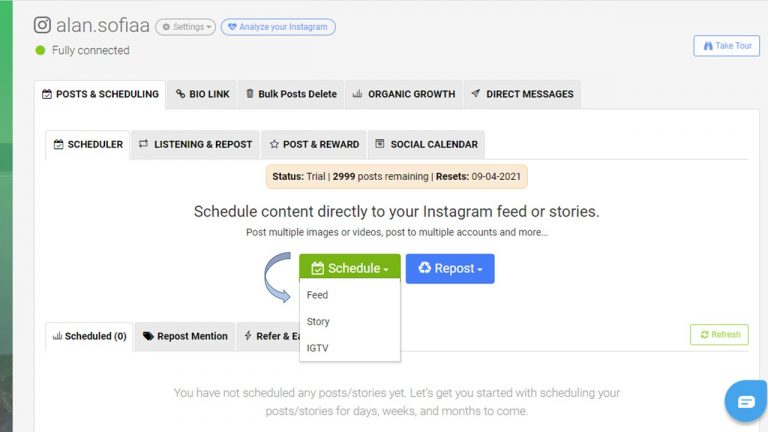Select the Repost Mention tab

click(x=185, y=336)
